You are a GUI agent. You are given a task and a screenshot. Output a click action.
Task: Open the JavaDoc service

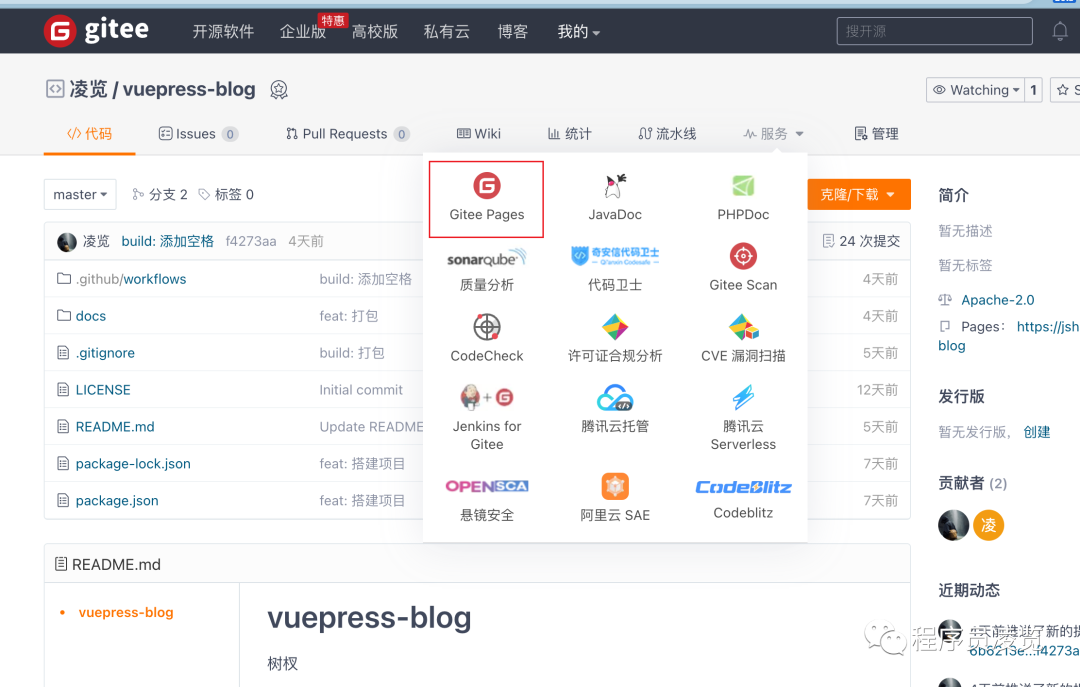point(615,199)
